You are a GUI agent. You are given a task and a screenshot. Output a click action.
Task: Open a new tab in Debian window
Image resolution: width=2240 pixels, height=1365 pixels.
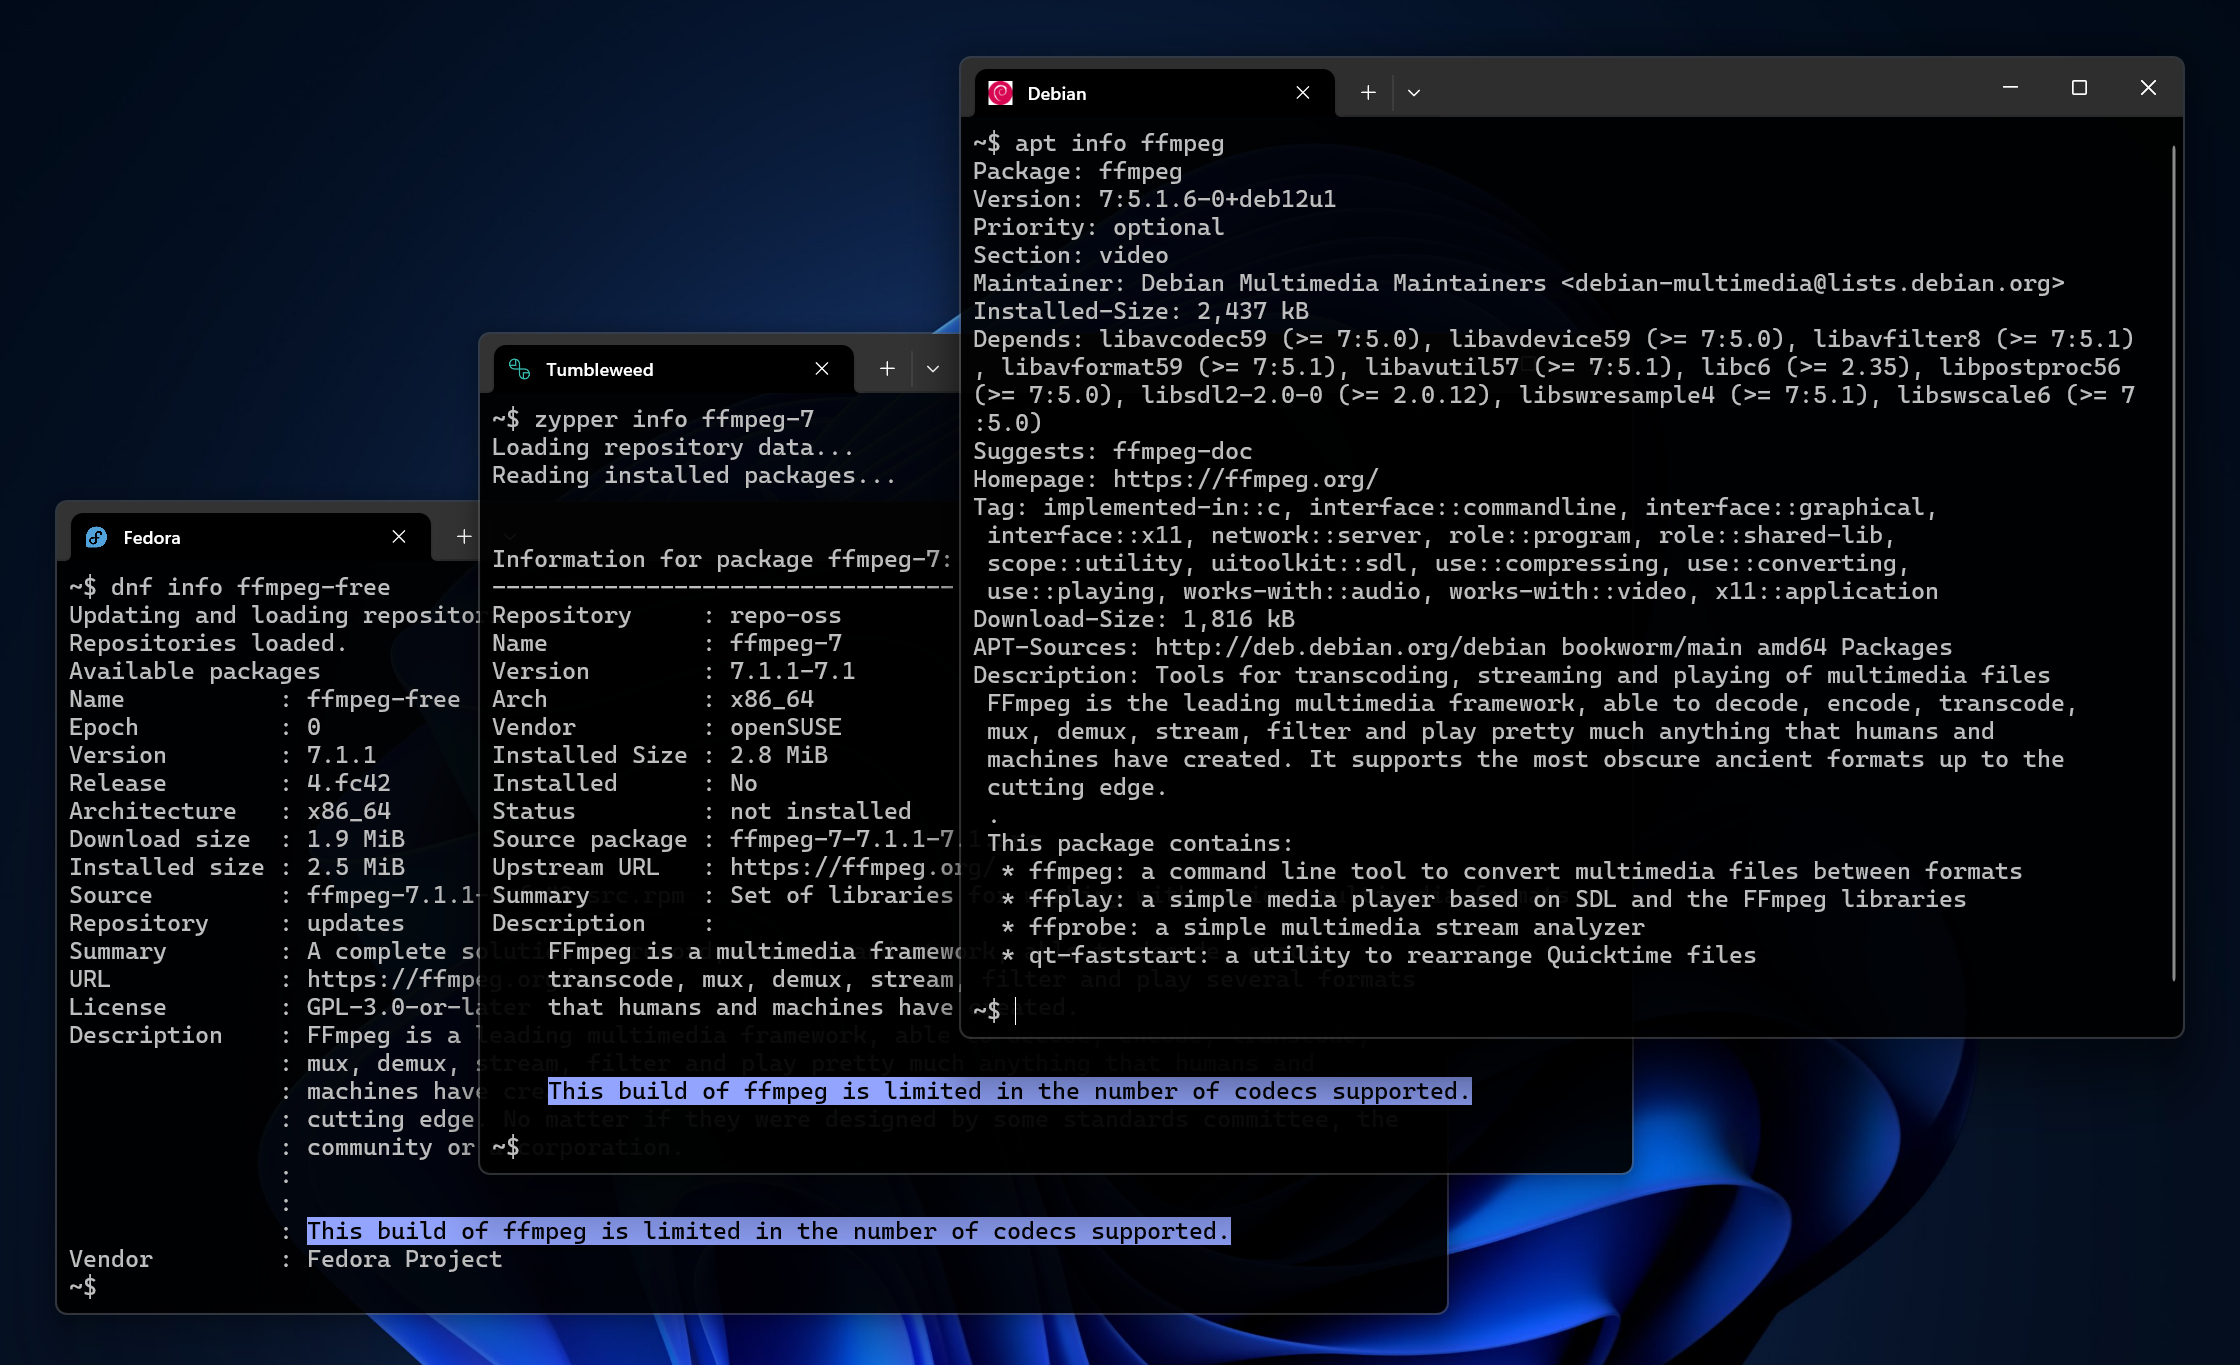click(x=1368, y=93)
